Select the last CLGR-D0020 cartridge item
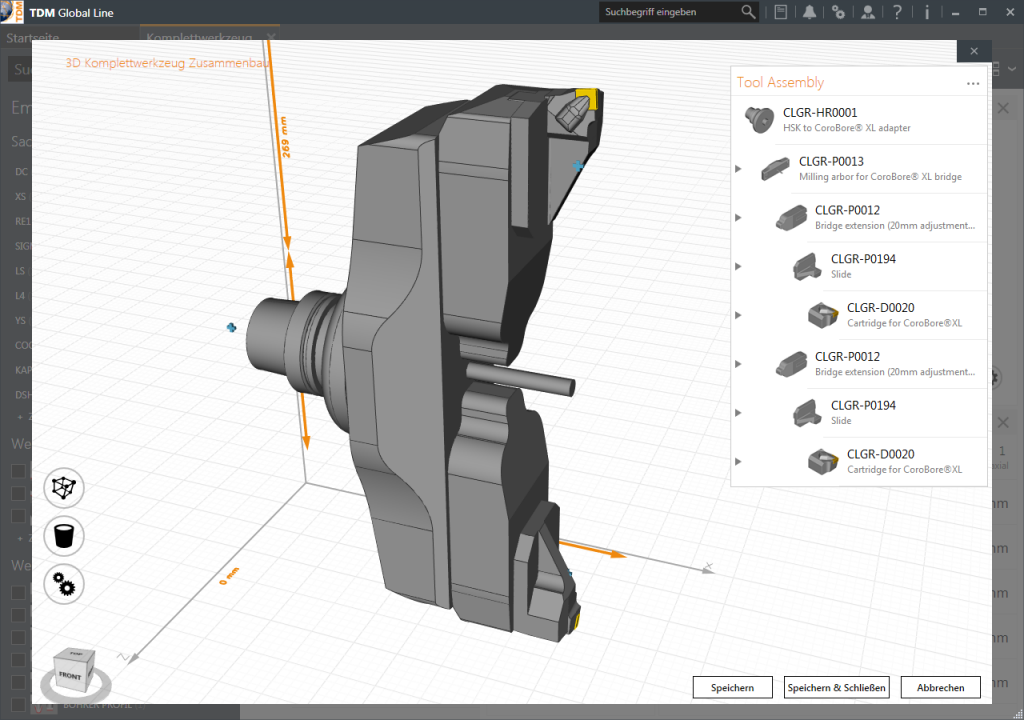1024x720 pixels. [x=859, y=461]
